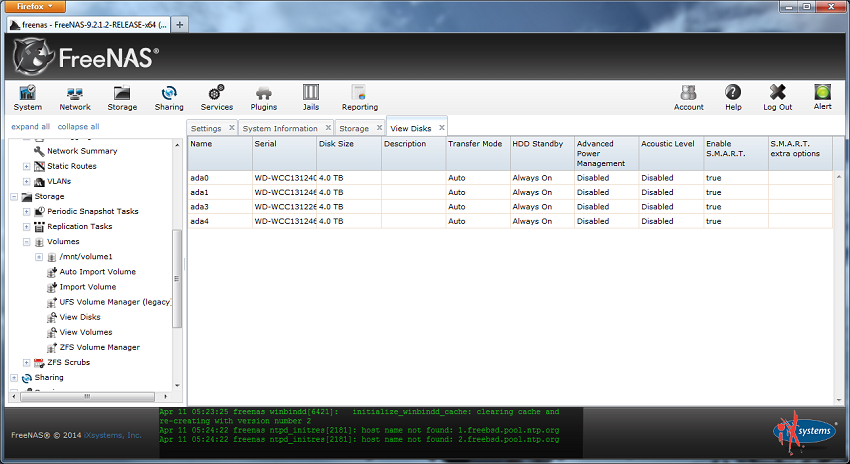850x464 pixels.
Task: Click the Replication Tasks icon
Action: [39, 227]
